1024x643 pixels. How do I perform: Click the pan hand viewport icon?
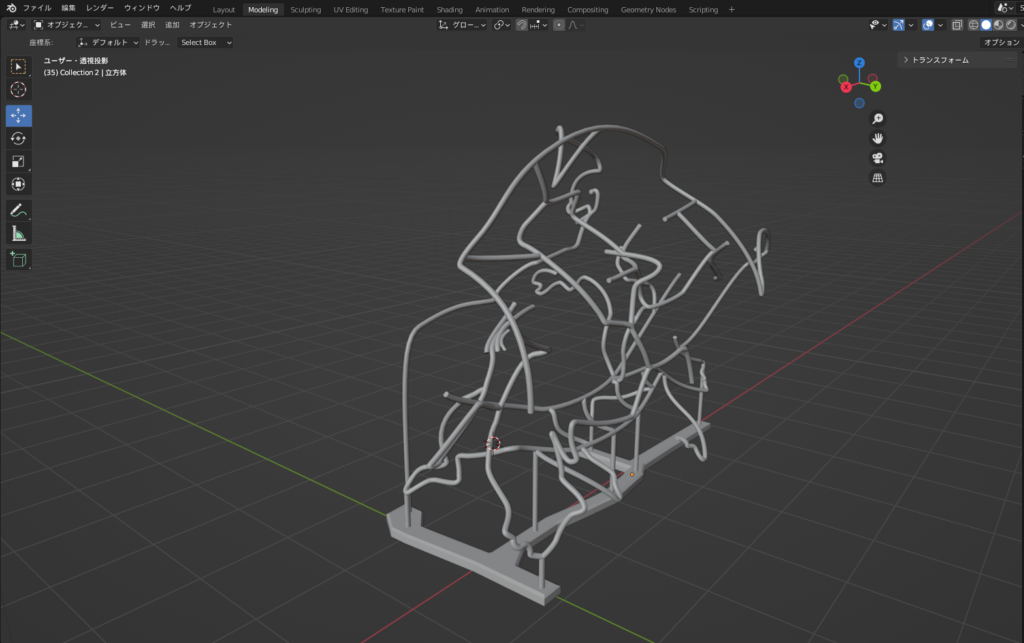(x=878, y=138)
